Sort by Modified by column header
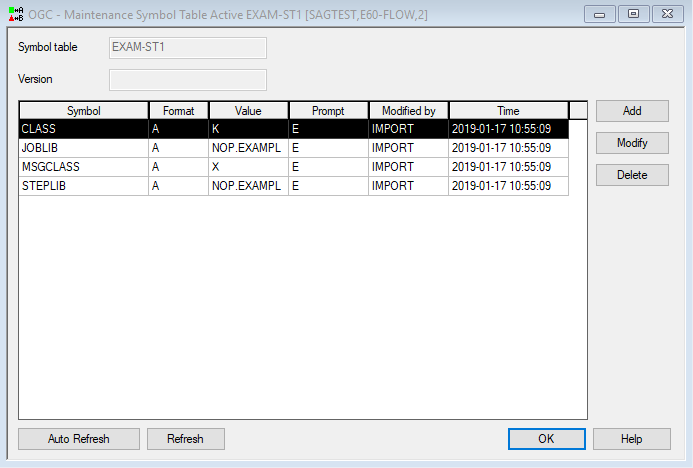 pos(408,111)
